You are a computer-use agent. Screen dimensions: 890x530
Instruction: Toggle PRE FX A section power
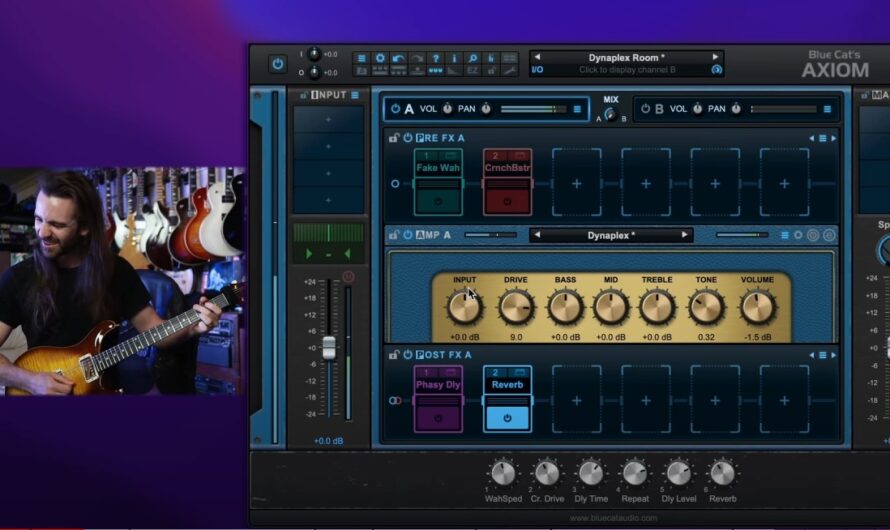tap(408, 138)
